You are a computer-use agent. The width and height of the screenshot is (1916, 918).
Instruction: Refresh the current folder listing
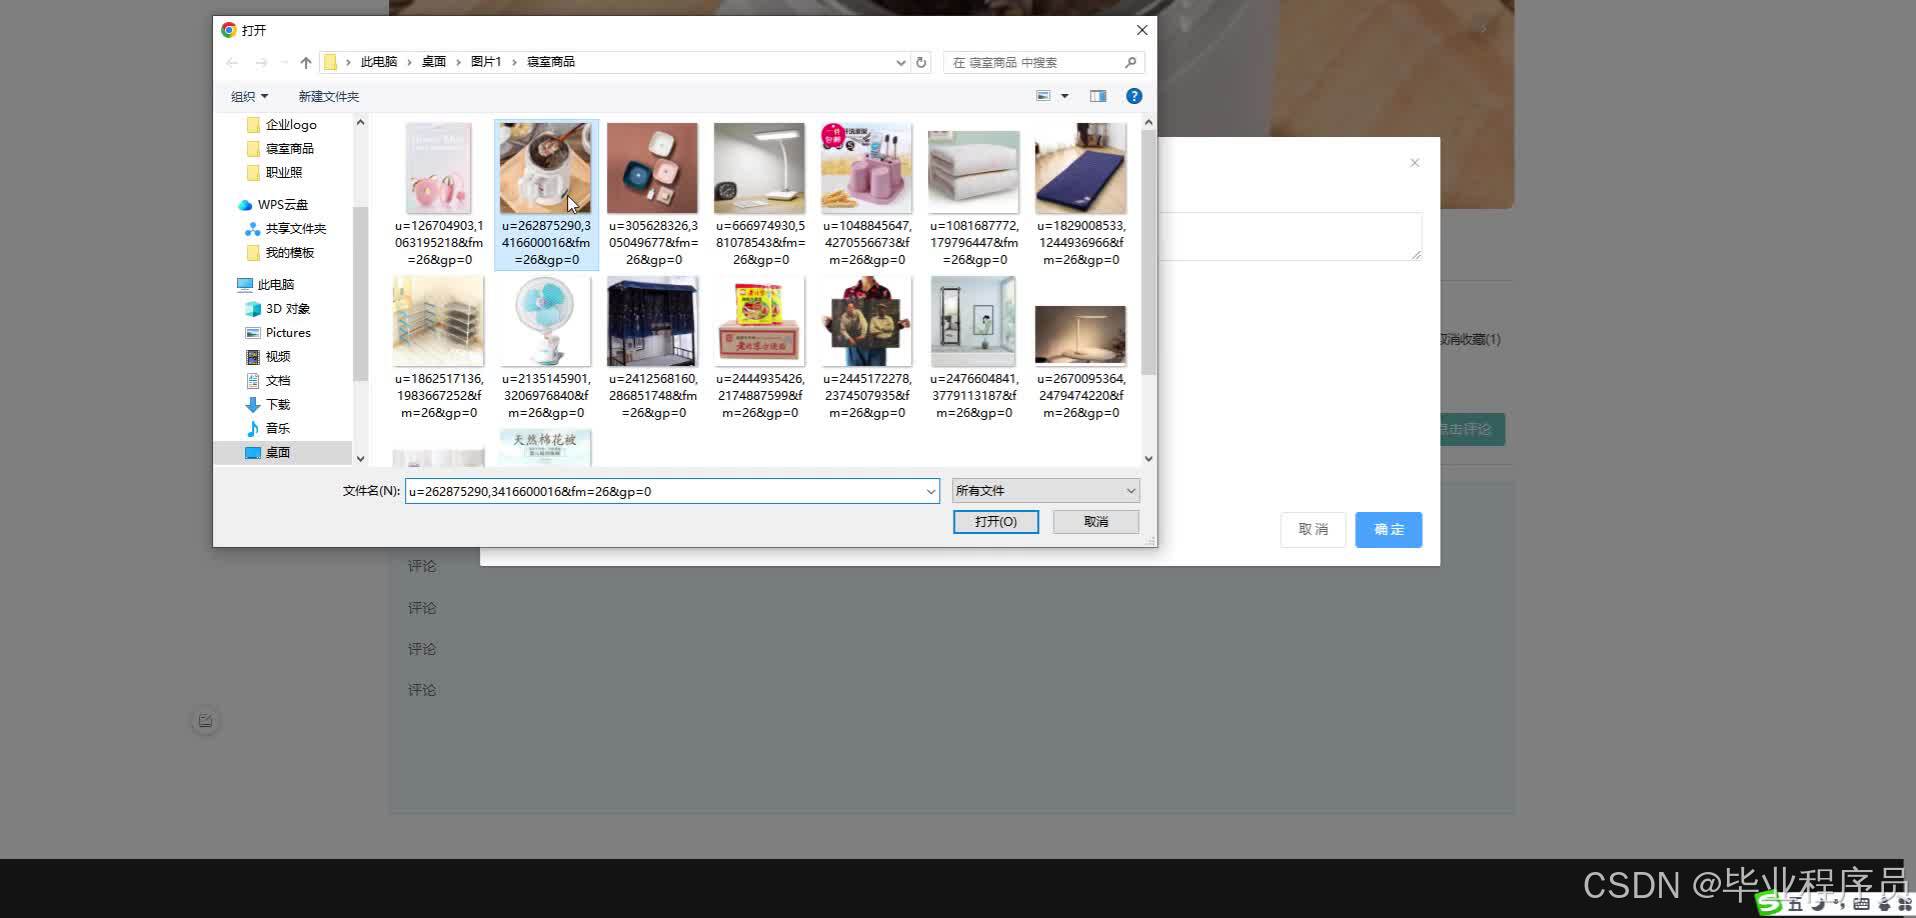click(x=921, y=62)
